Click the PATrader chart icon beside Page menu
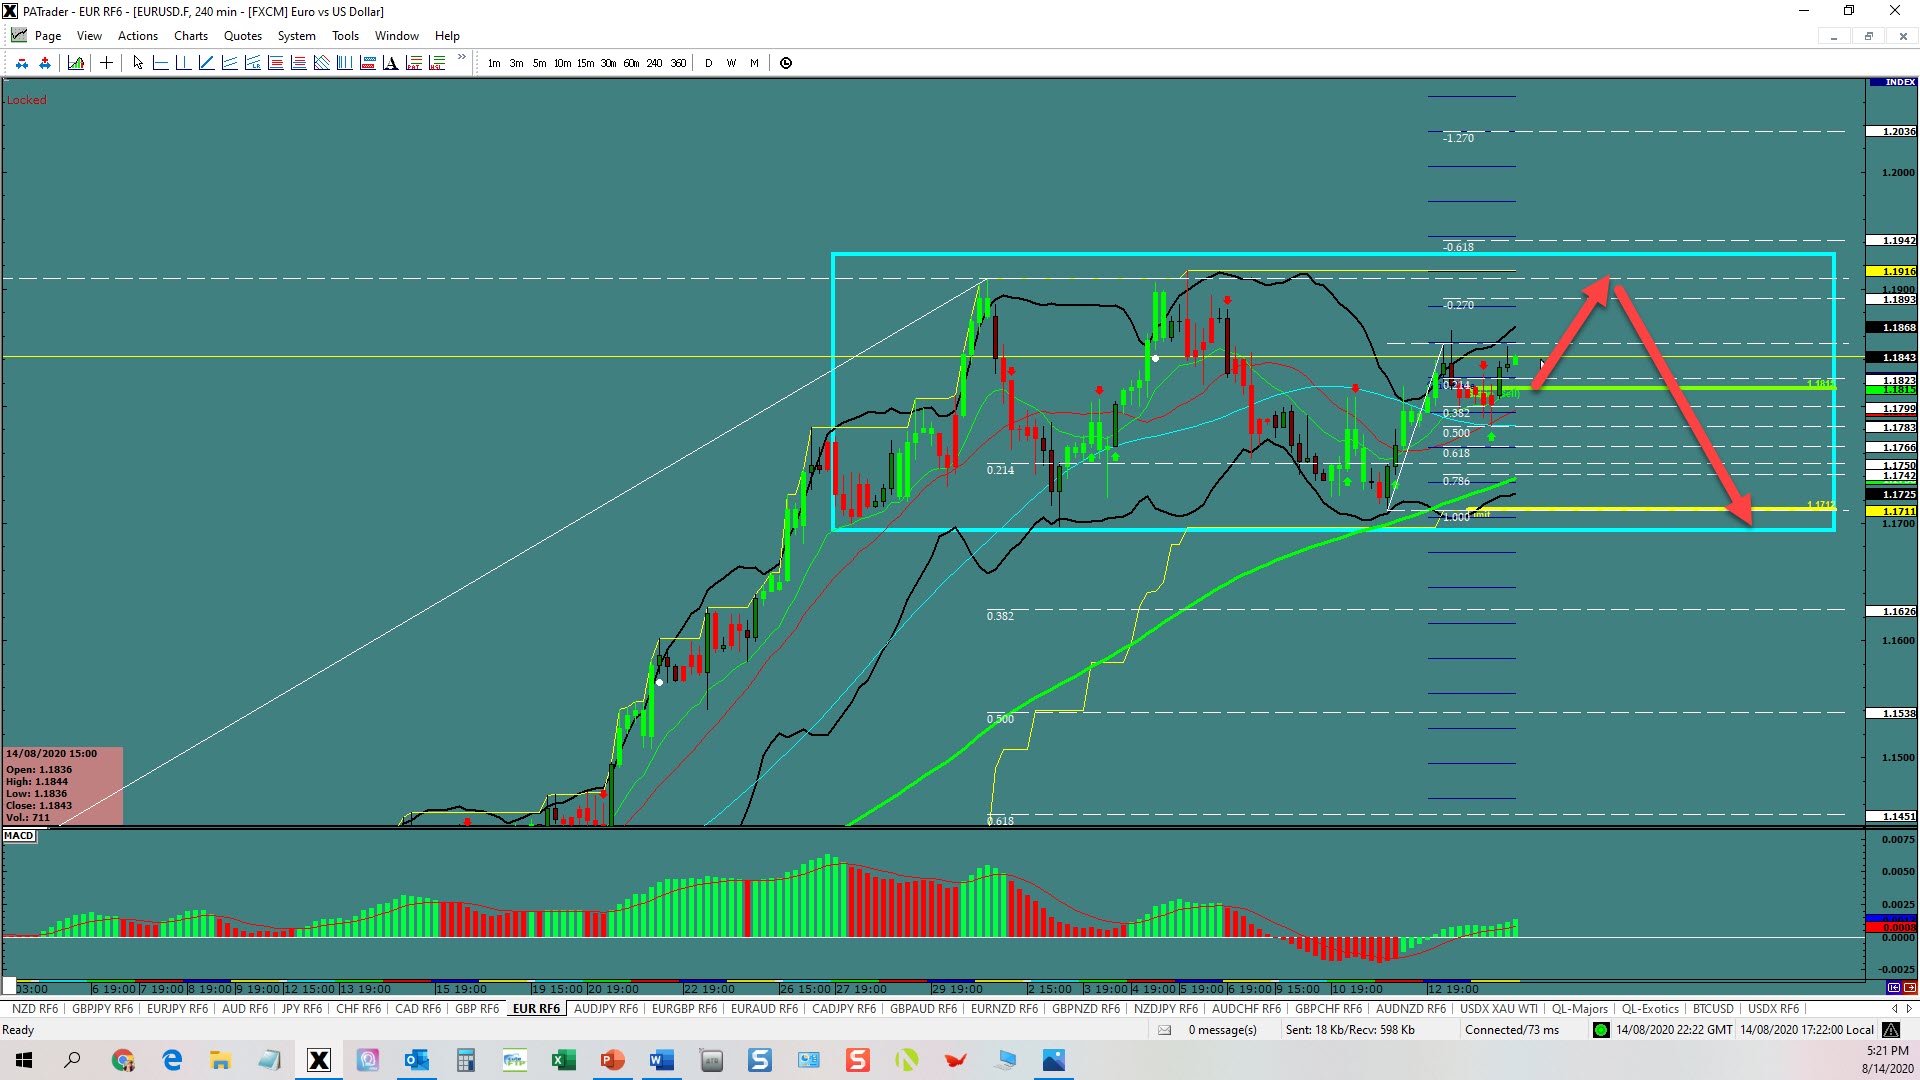The height and width of the screenshot is (1080, 1920). coord(19,35)
